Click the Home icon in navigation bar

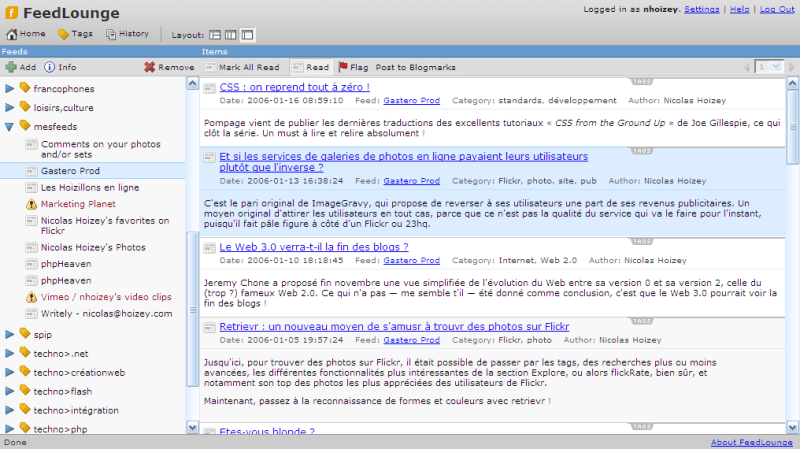(12, 34)
